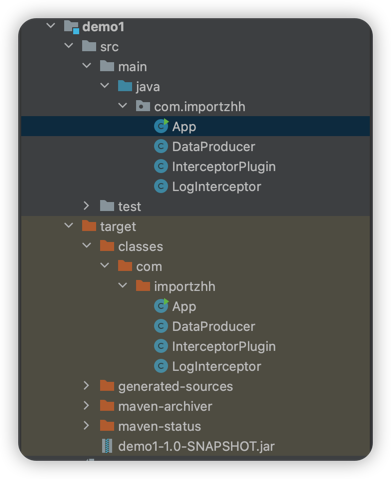Select the importzhh folder under com
The width and height of the screenshot is (391, 479).
[184, 287]
